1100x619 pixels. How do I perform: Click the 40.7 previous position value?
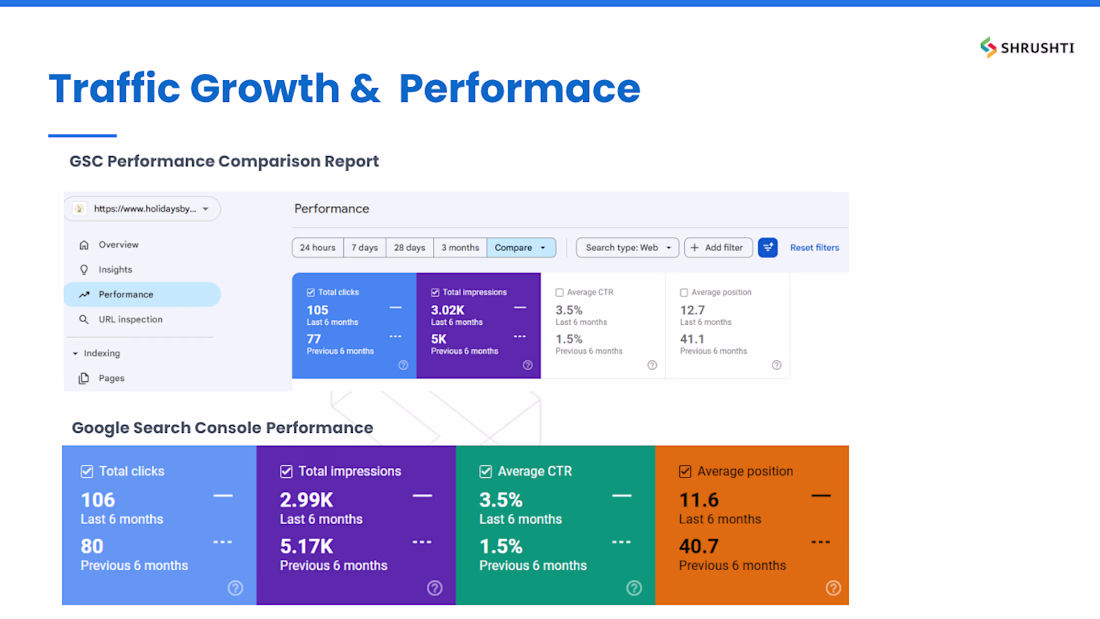[x=699, y=546]
